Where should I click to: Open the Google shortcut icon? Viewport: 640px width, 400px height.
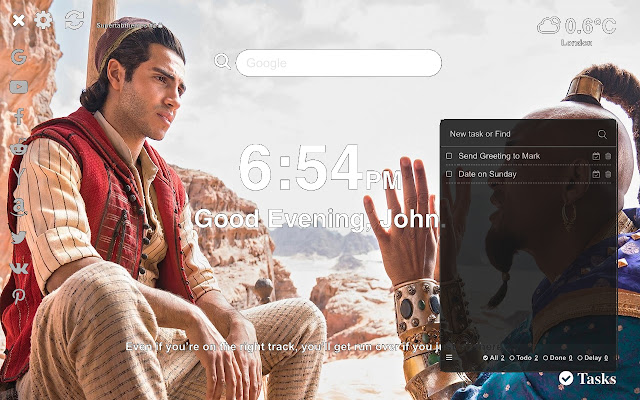point(18,57)
